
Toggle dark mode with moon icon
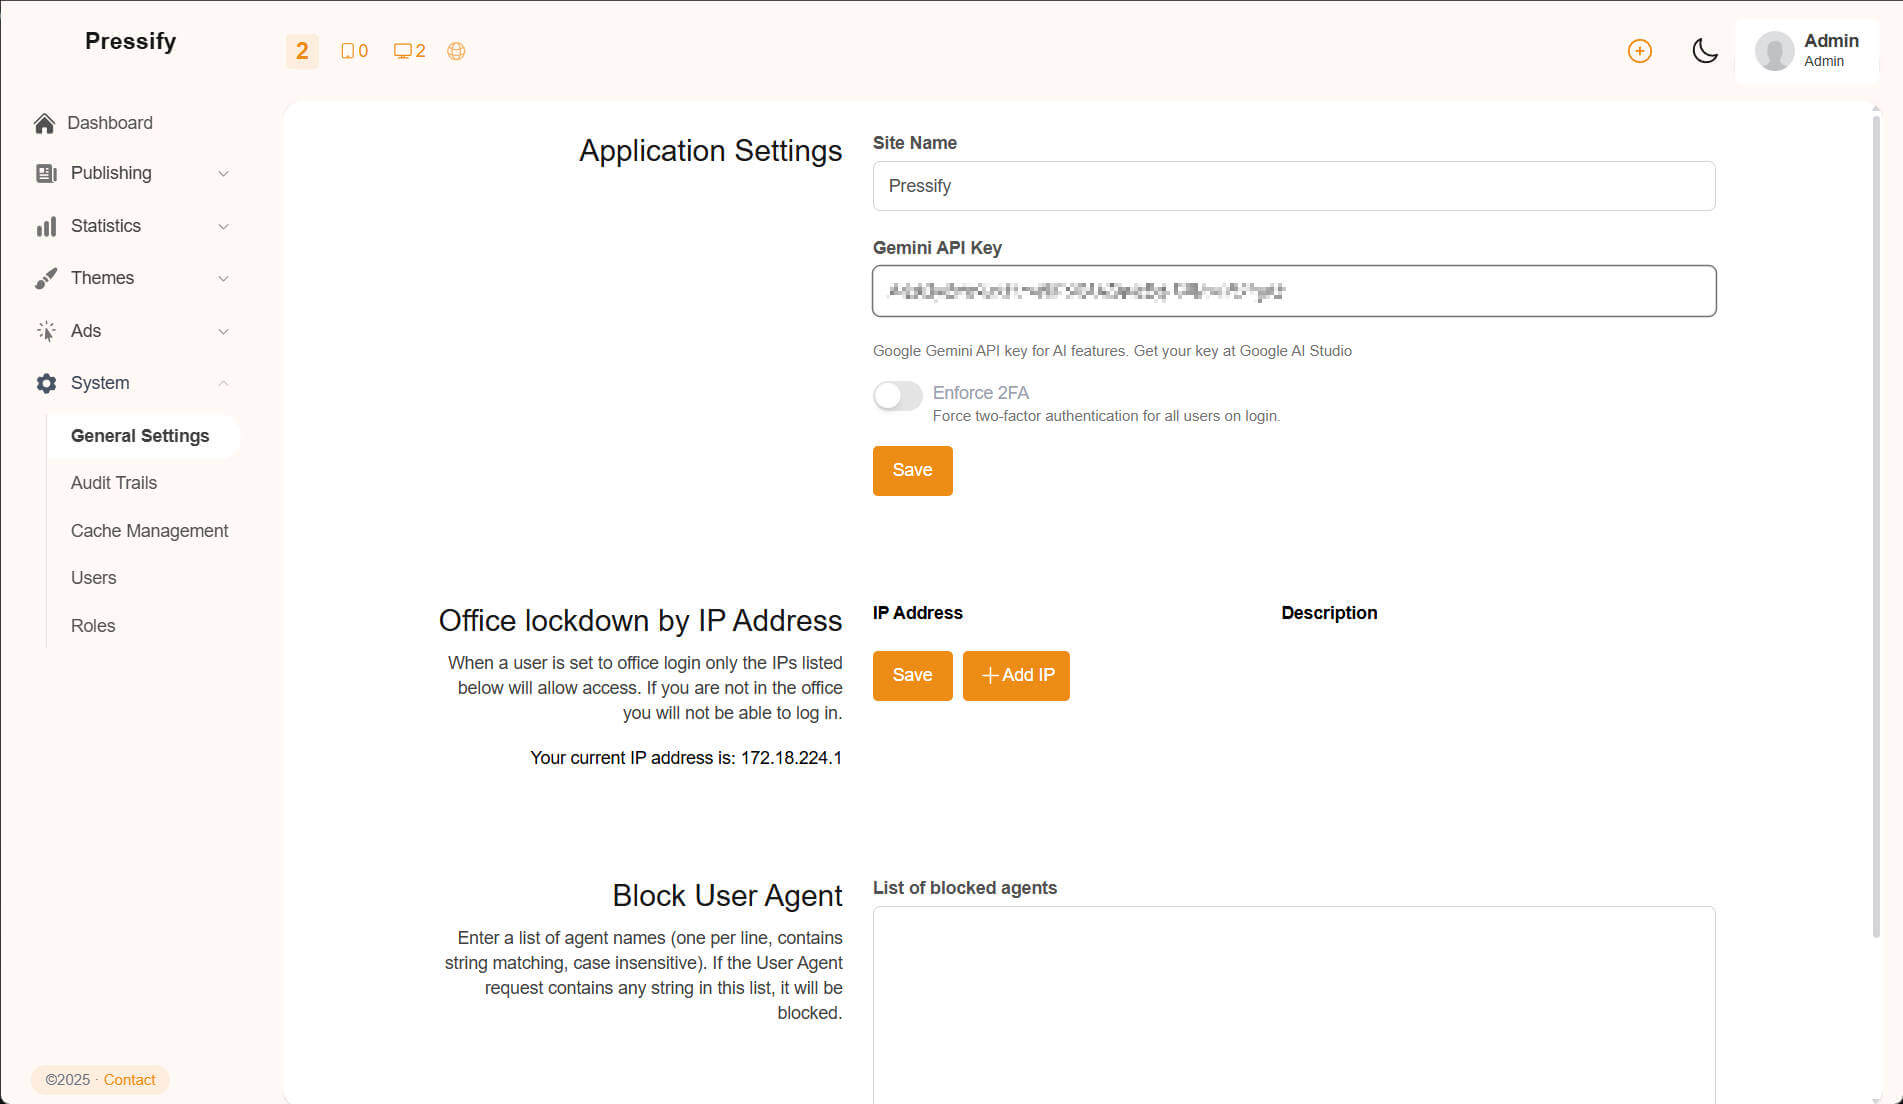[1704, 51]
